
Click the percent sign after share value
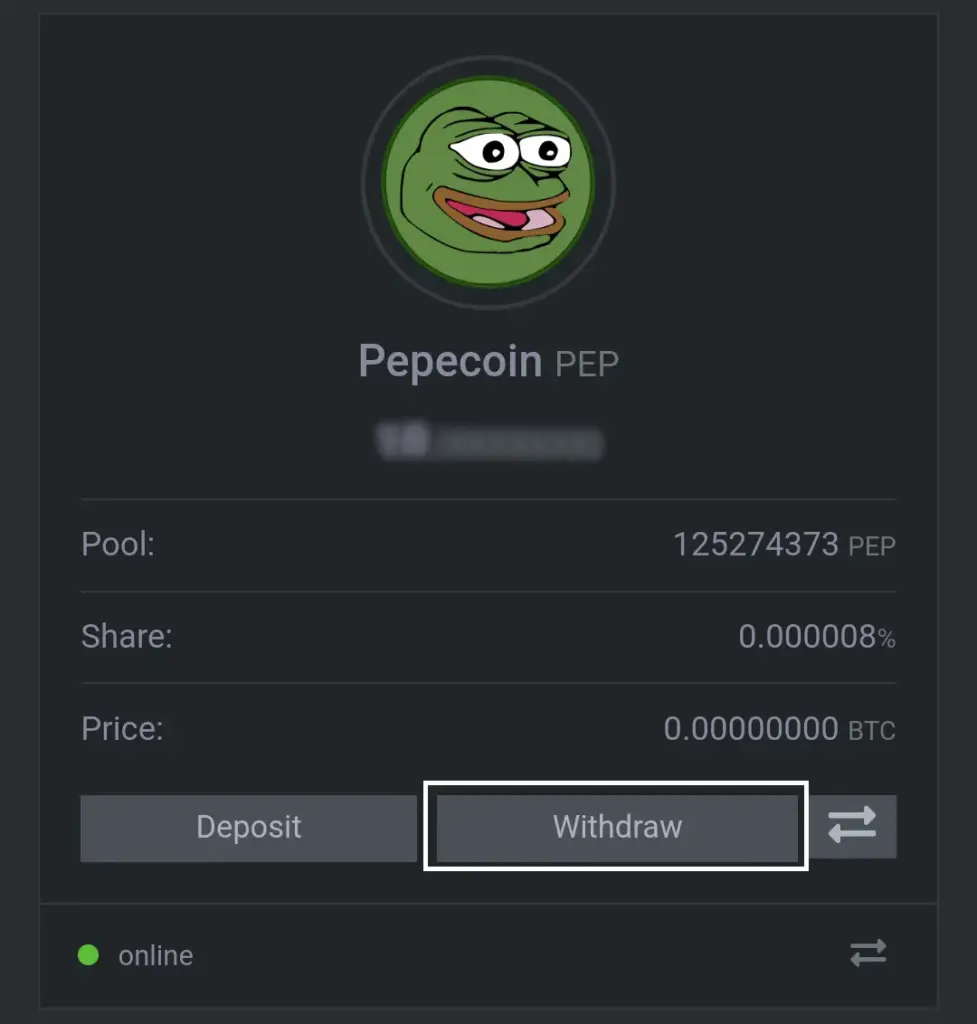pos(886,639)
